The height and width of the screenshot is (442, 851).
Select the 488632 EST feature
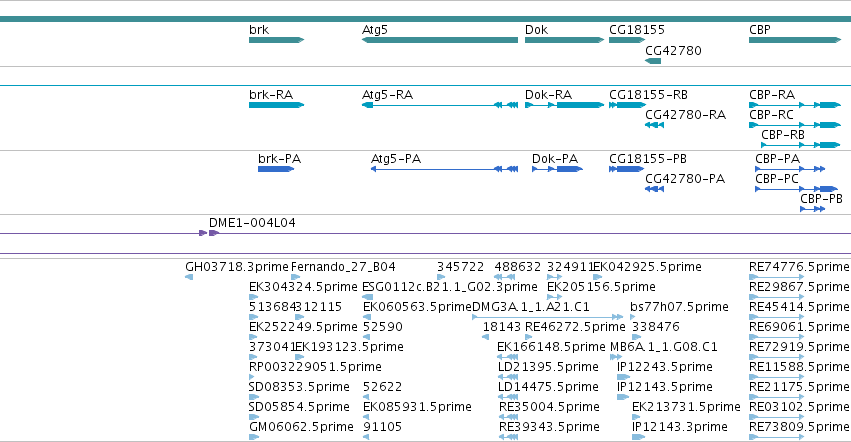[x=505, y=277]
